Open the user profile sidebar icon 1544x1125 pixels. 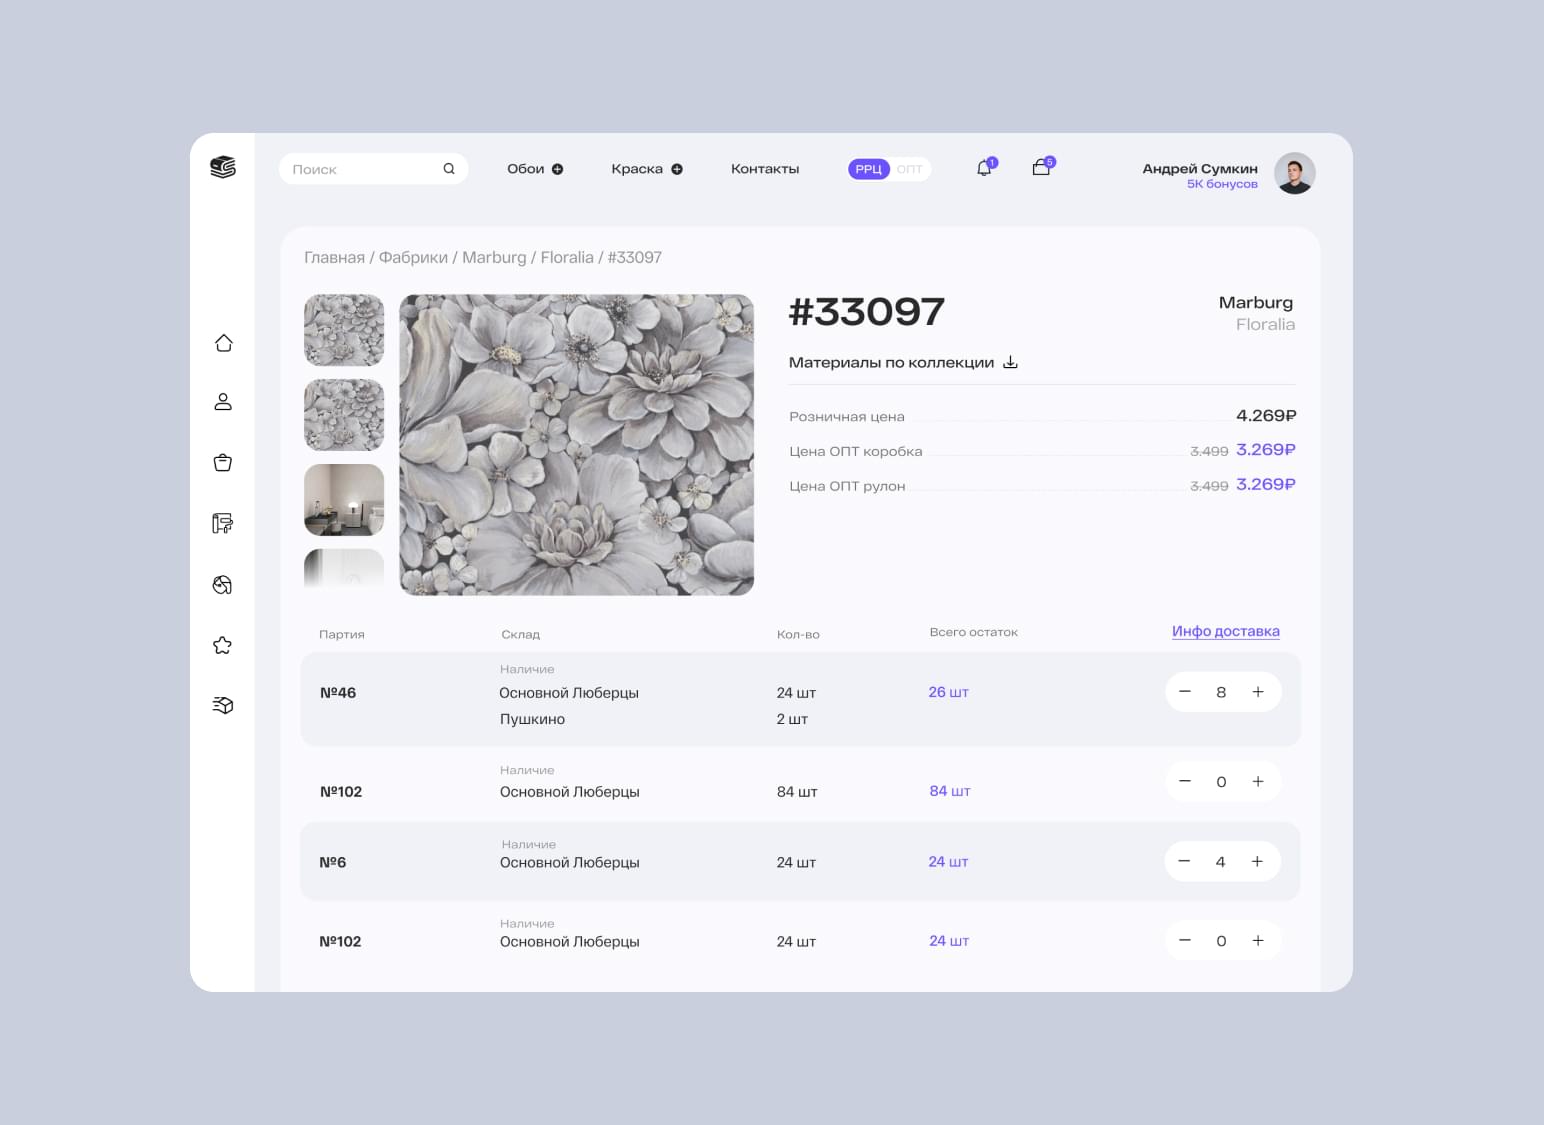coord(223,402)
